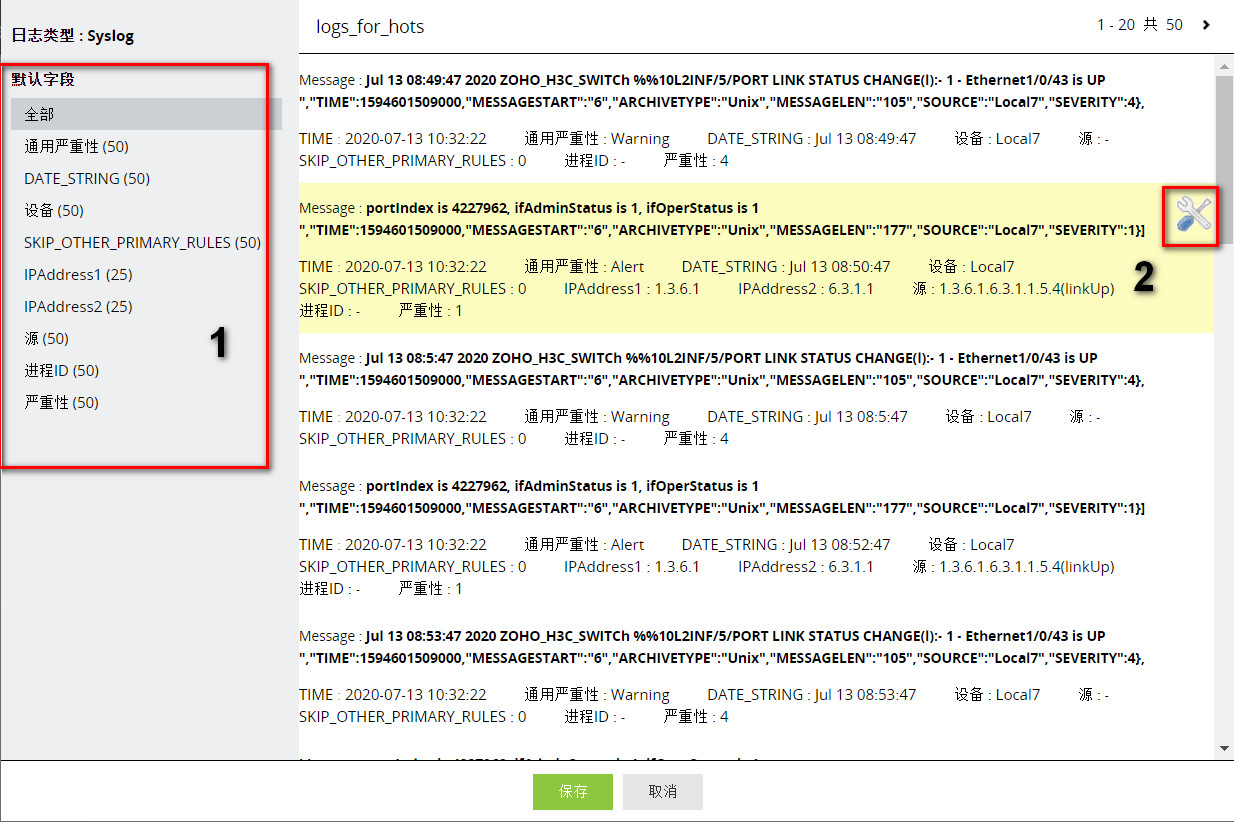Click 源 : 1.3.6.1.6.3.1.1.5.4(linkUp) in highlighted entry
Image resolution: width=1234 pixels, height=822 pixels.
(1013, 288)
